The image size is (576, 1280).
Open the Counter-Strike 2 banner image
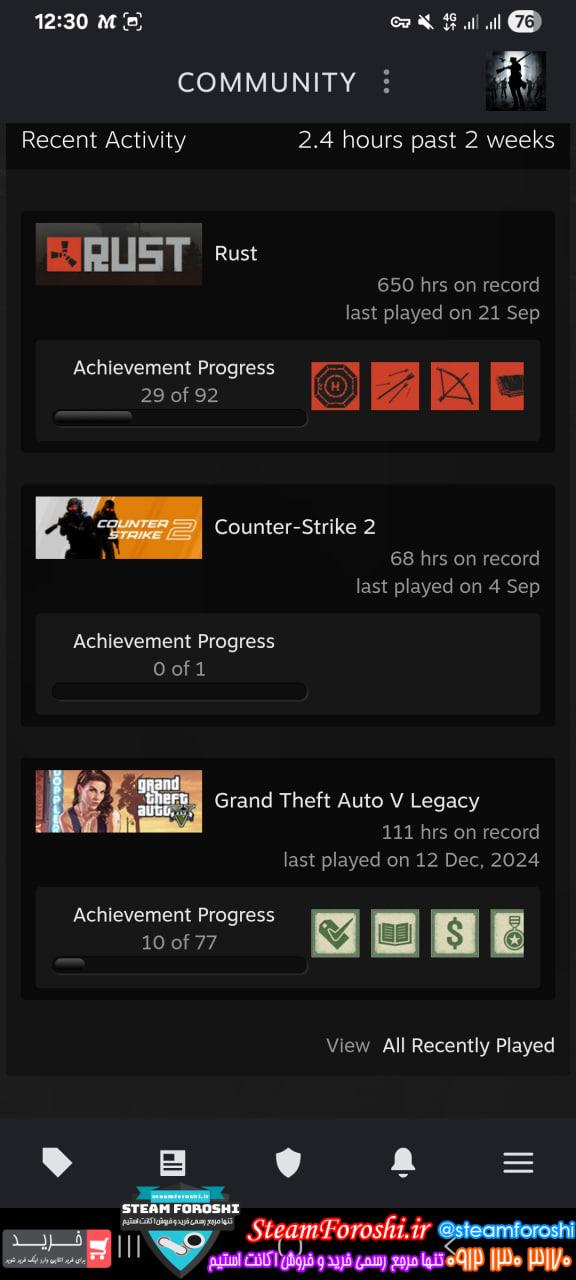(119, 528)
